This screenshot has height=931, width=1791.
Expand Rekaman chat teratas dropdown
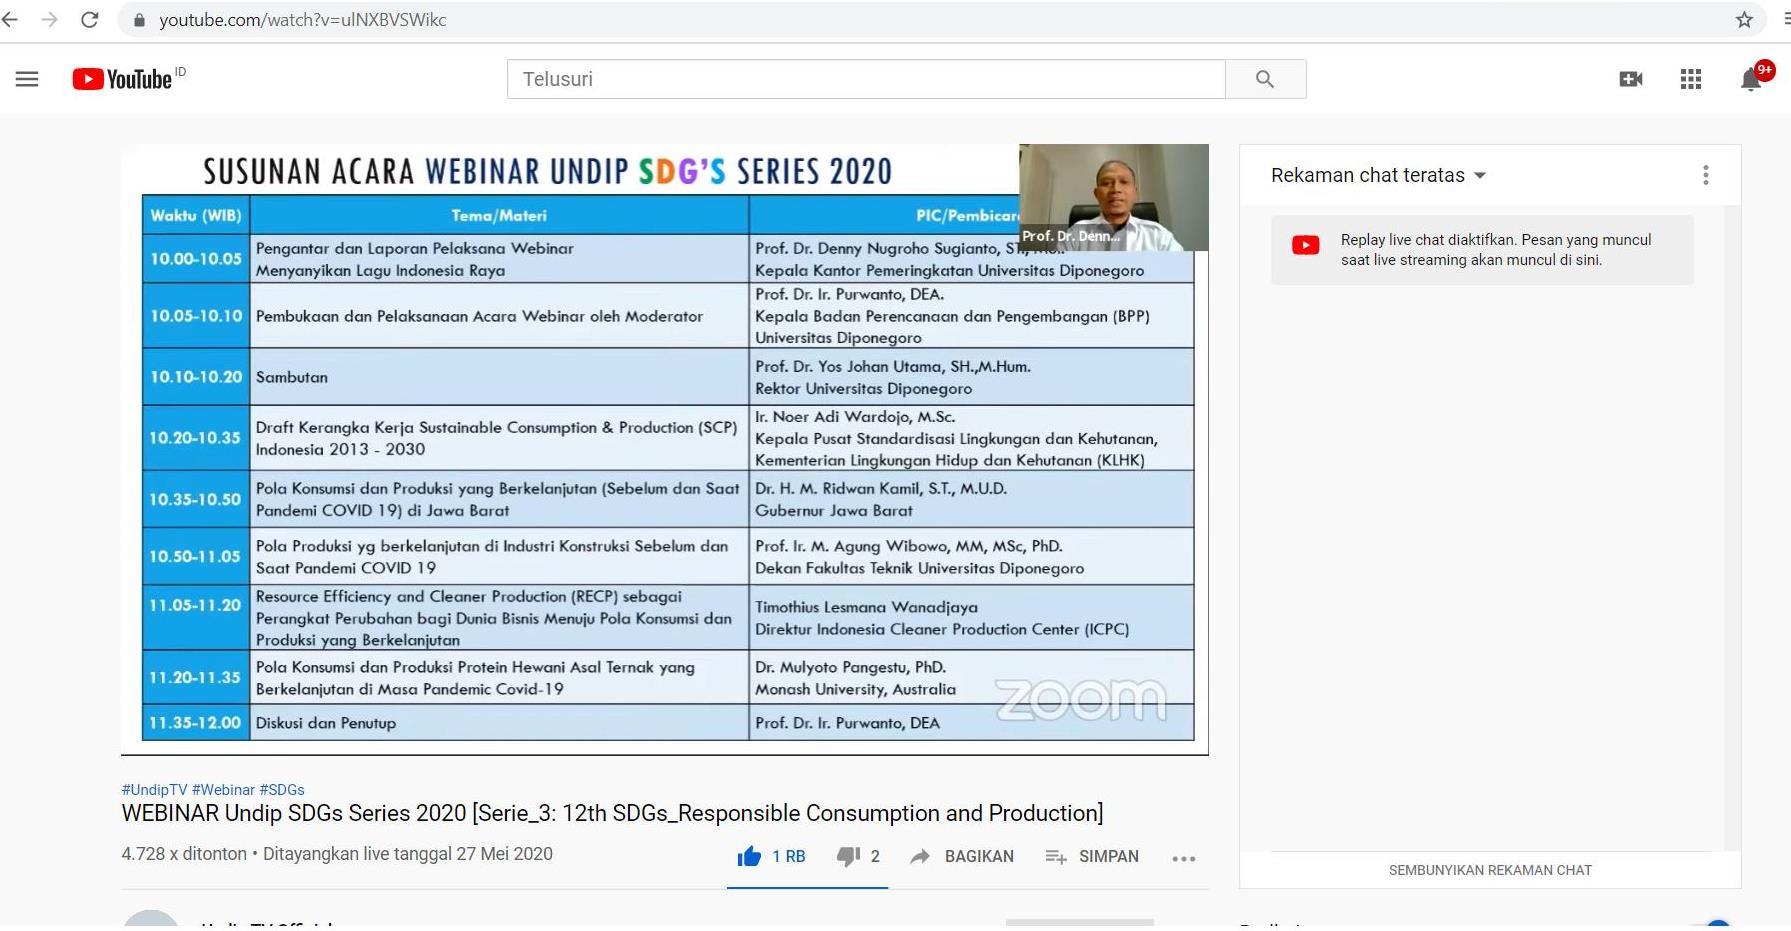click(1378, 175)
